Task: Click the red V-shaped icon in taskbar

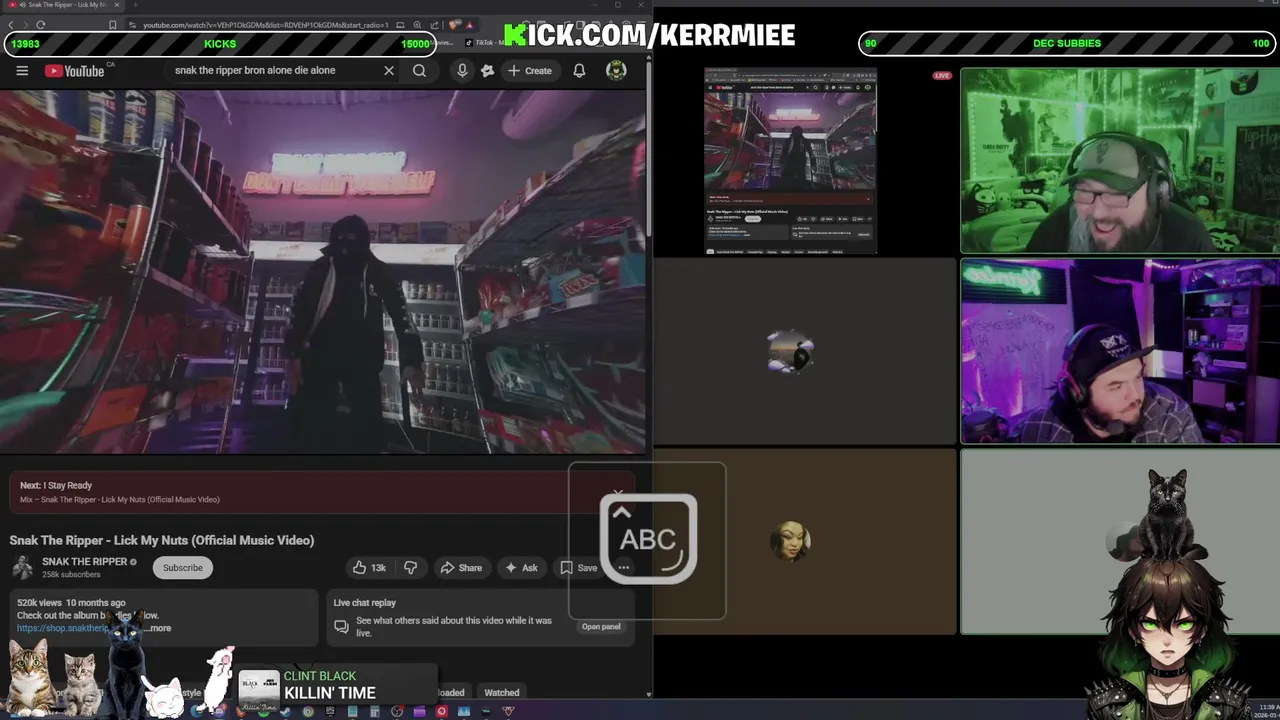Action: pyautogui.click(x=508, y=712)
